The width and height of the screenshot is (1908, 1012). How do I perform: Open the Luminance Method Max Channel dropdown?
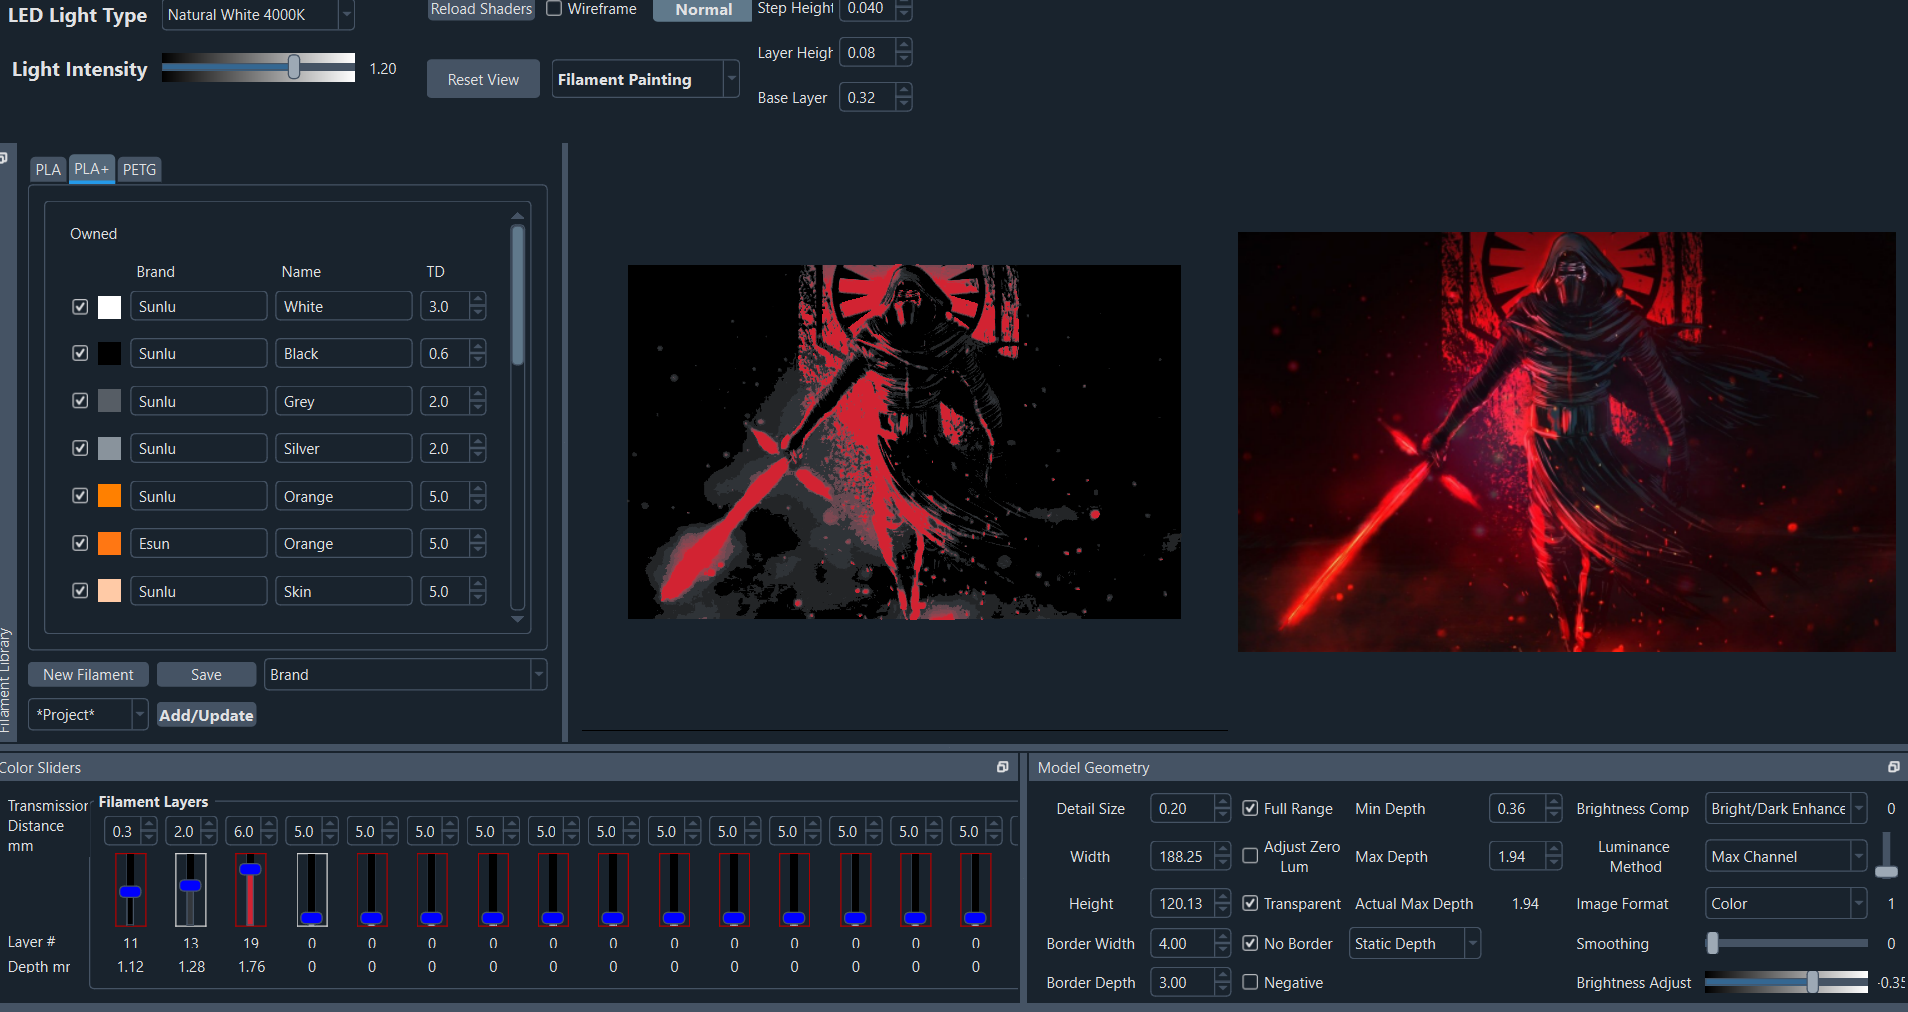(x=1785, y=856)
